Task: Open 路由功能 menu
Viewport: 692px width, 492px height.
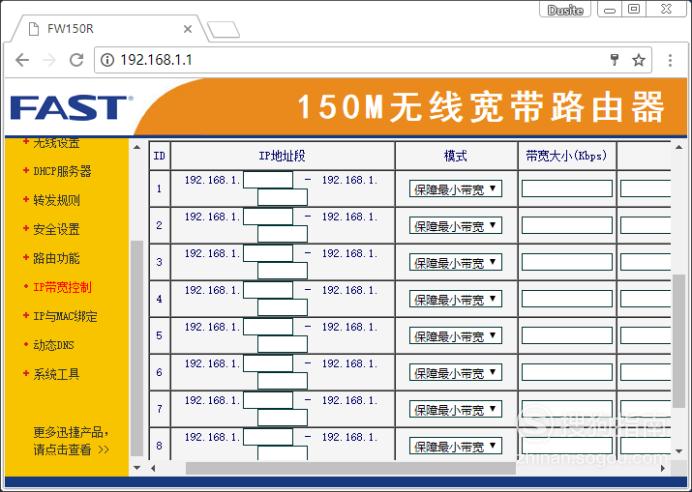Action: click(x=56, y=258)
